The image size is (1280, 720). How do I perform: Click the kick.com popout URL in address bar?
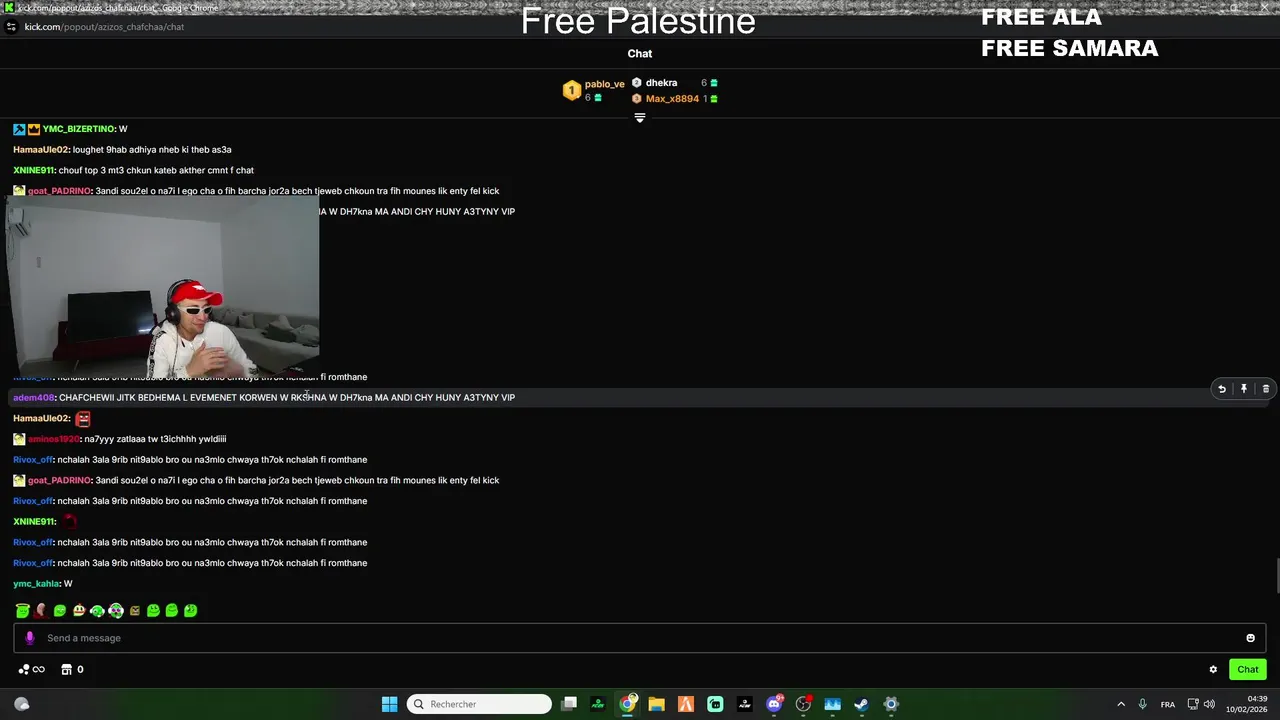tap(104, 27)
